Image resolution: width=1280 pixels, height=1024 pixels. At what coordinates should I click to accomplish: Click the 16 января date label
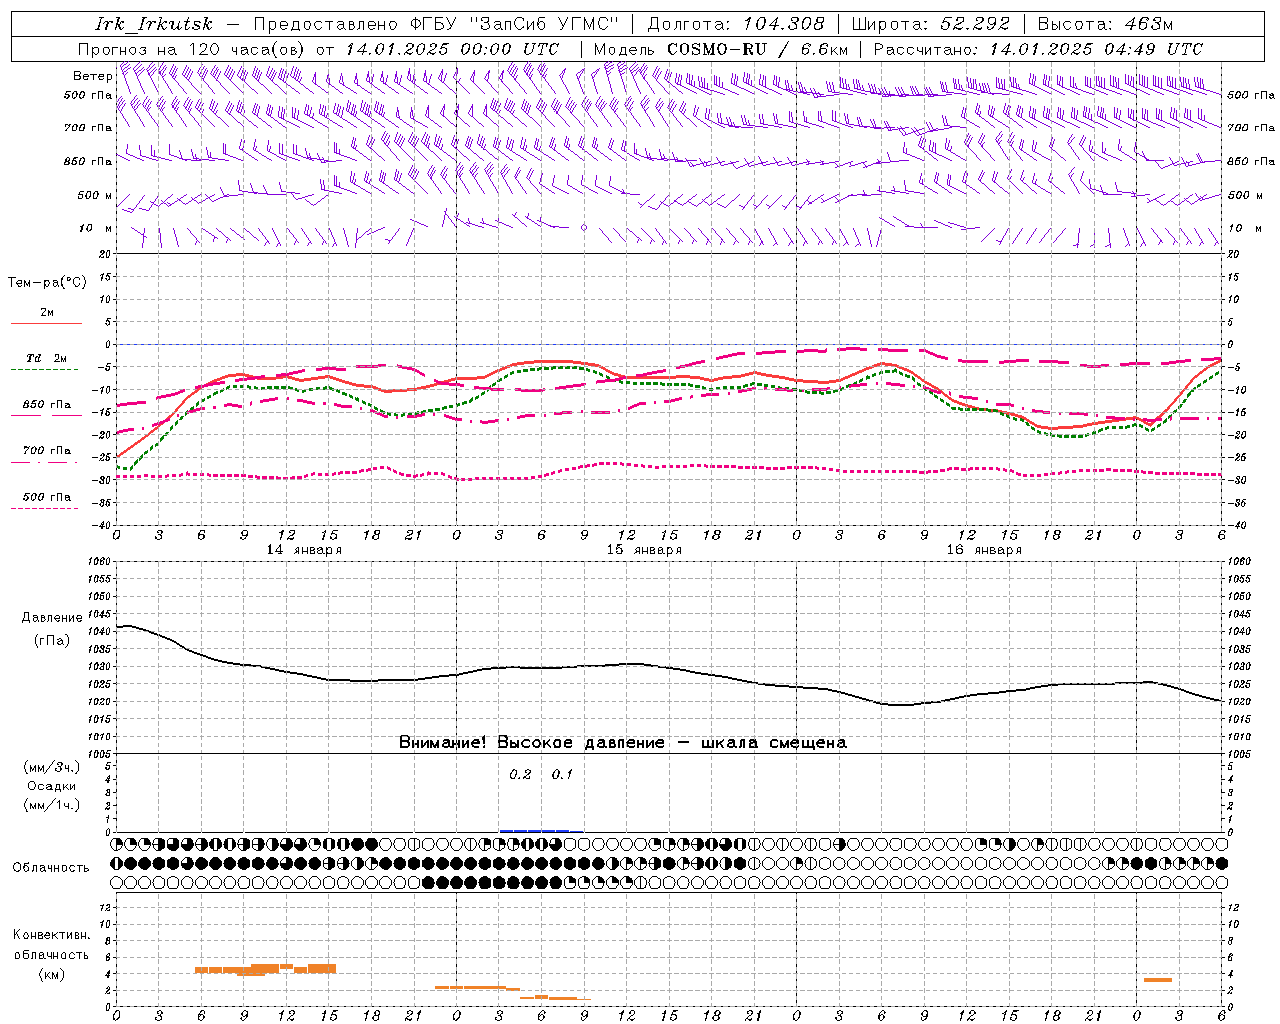click(984, 549)
